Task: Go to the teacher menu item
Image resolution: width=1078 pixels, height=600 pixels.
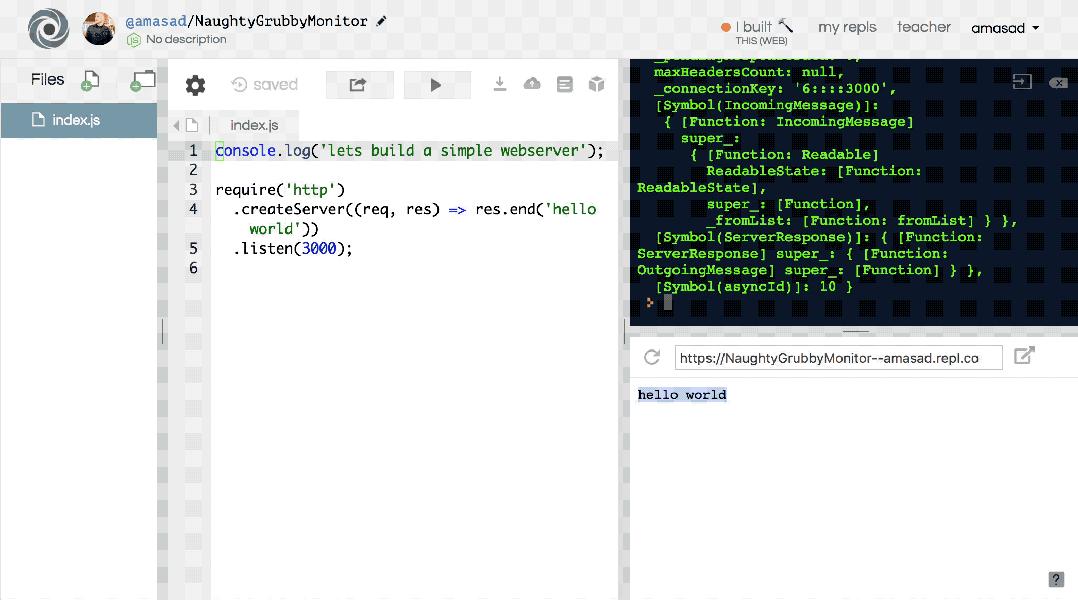Action: click(923, 27)
